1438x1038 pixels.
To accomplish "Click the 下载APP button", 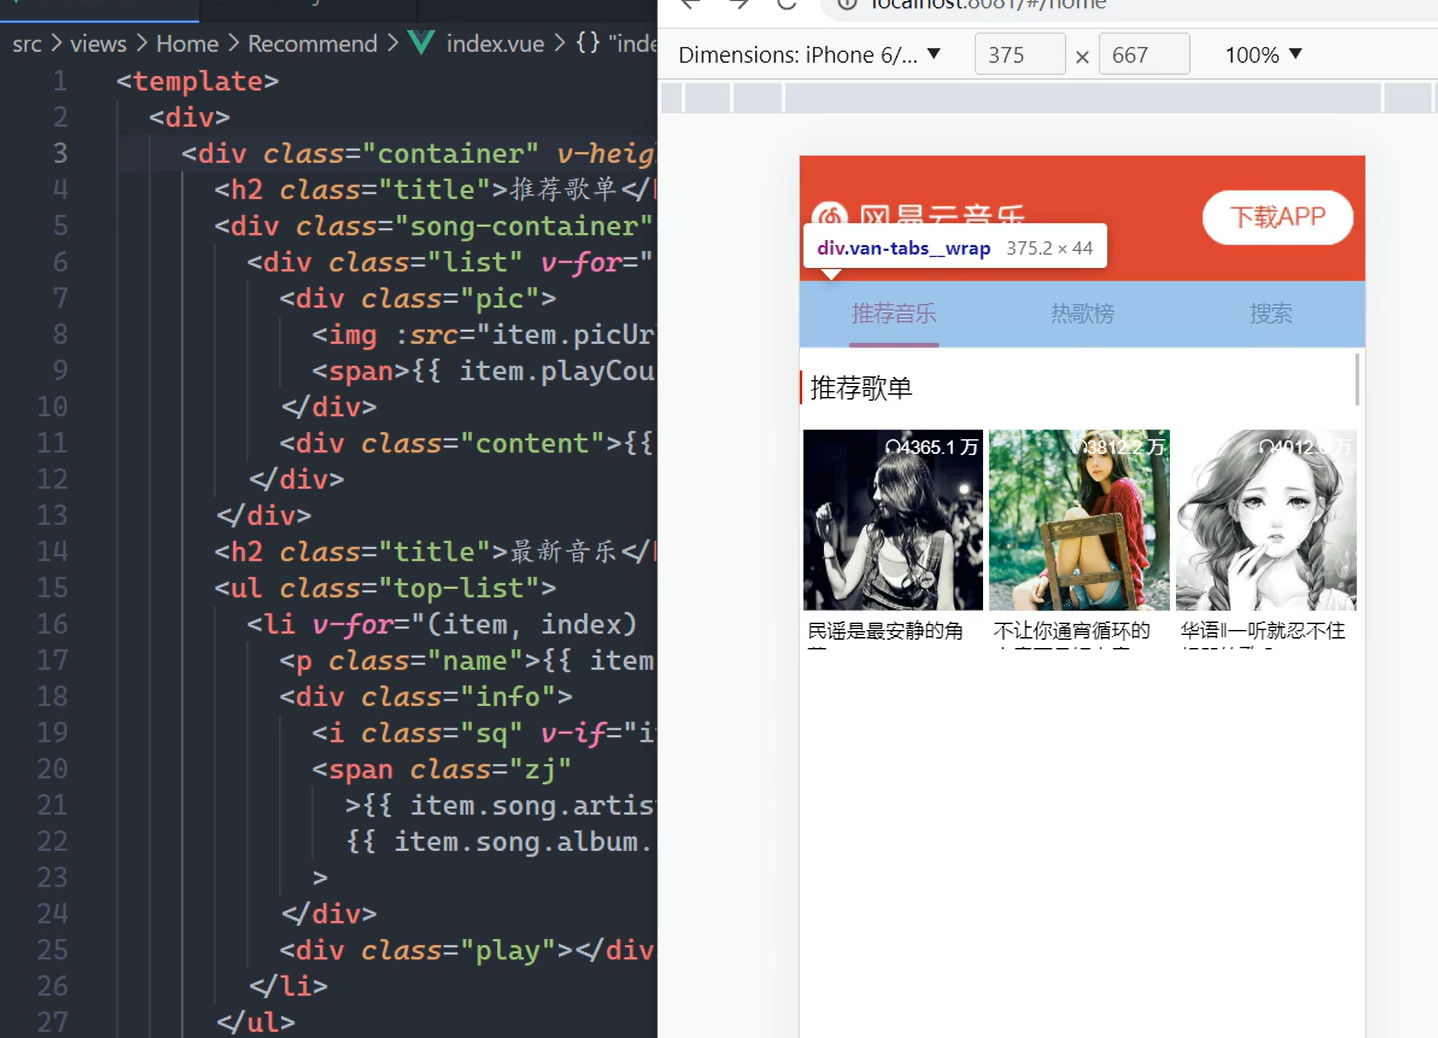I will pyautogui.click(x=1277, y=217).
